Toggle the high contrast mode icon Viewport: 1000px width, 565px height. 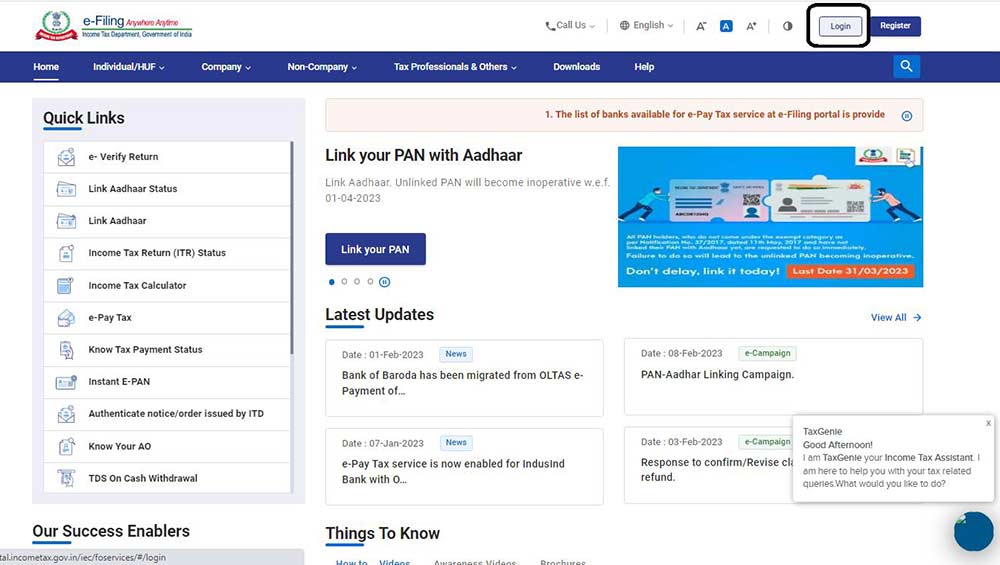(787, 26)
